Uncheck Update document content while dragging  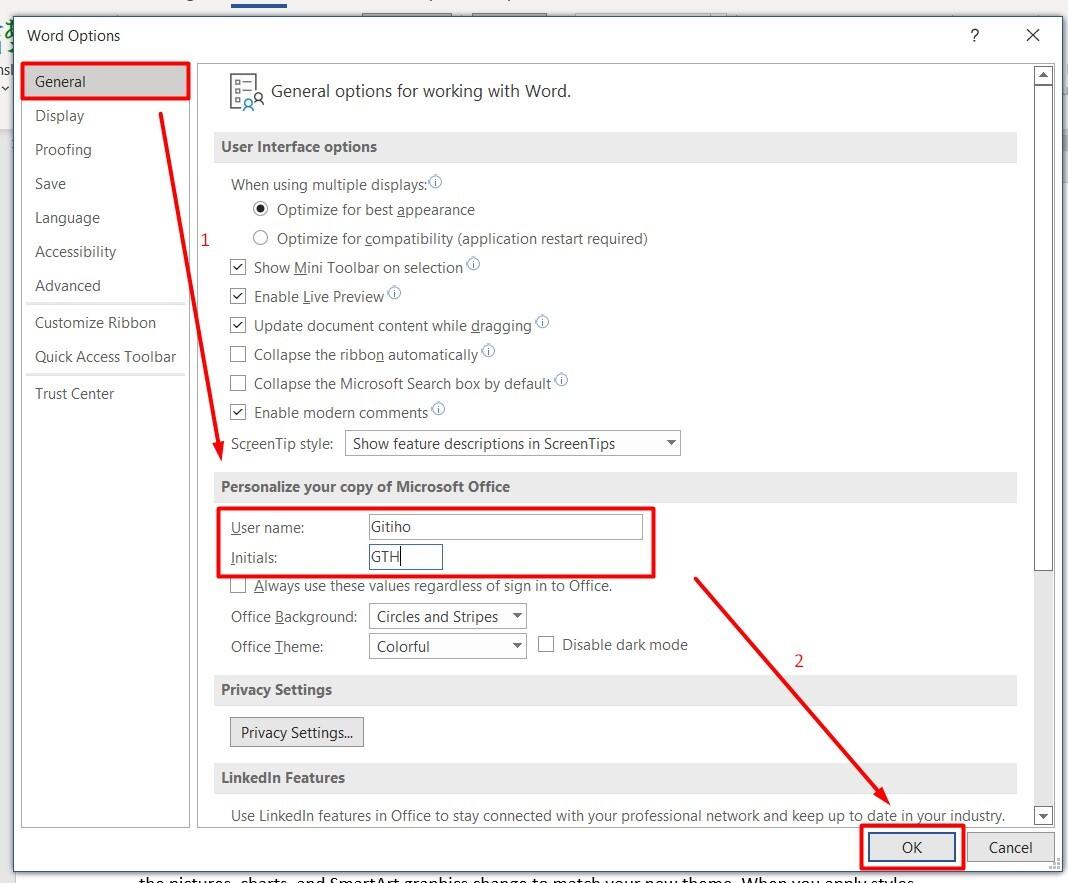tap(238, 325)
